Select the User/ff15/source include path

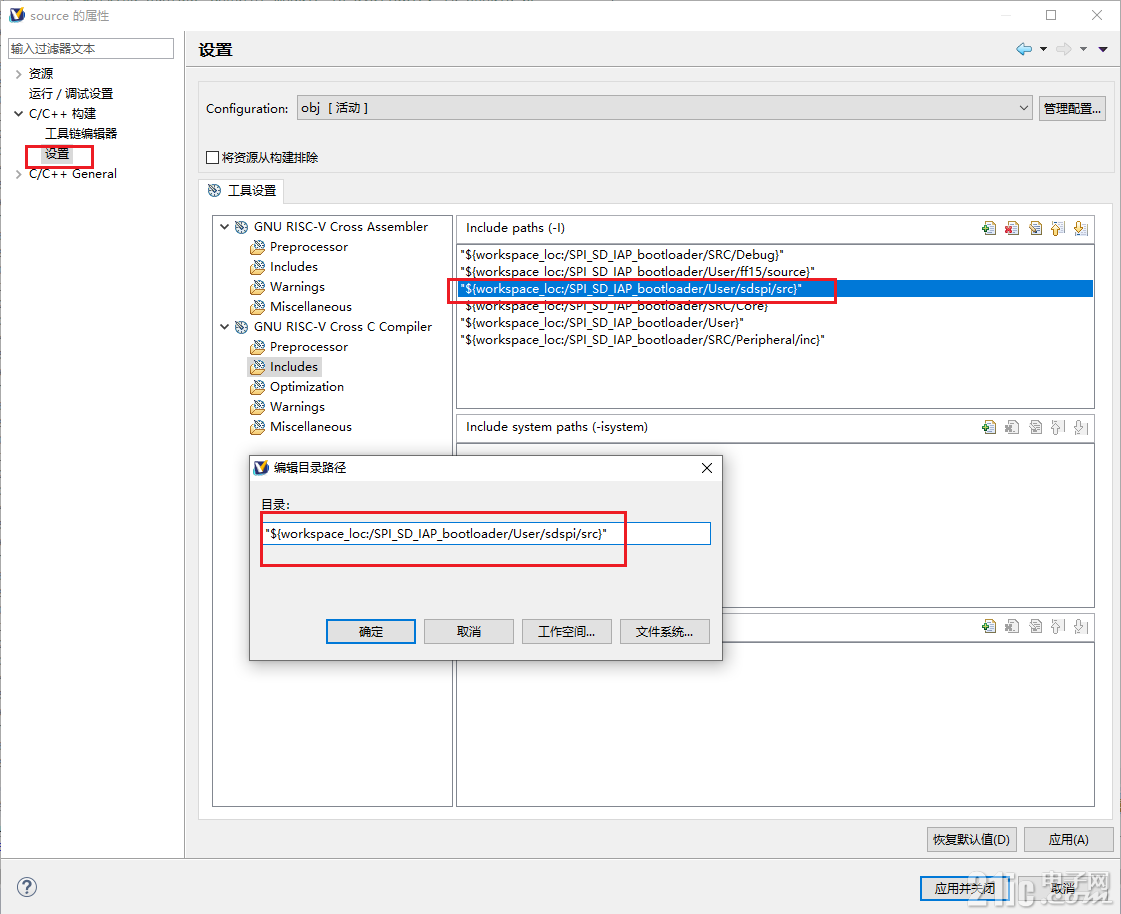coord(638,272)
